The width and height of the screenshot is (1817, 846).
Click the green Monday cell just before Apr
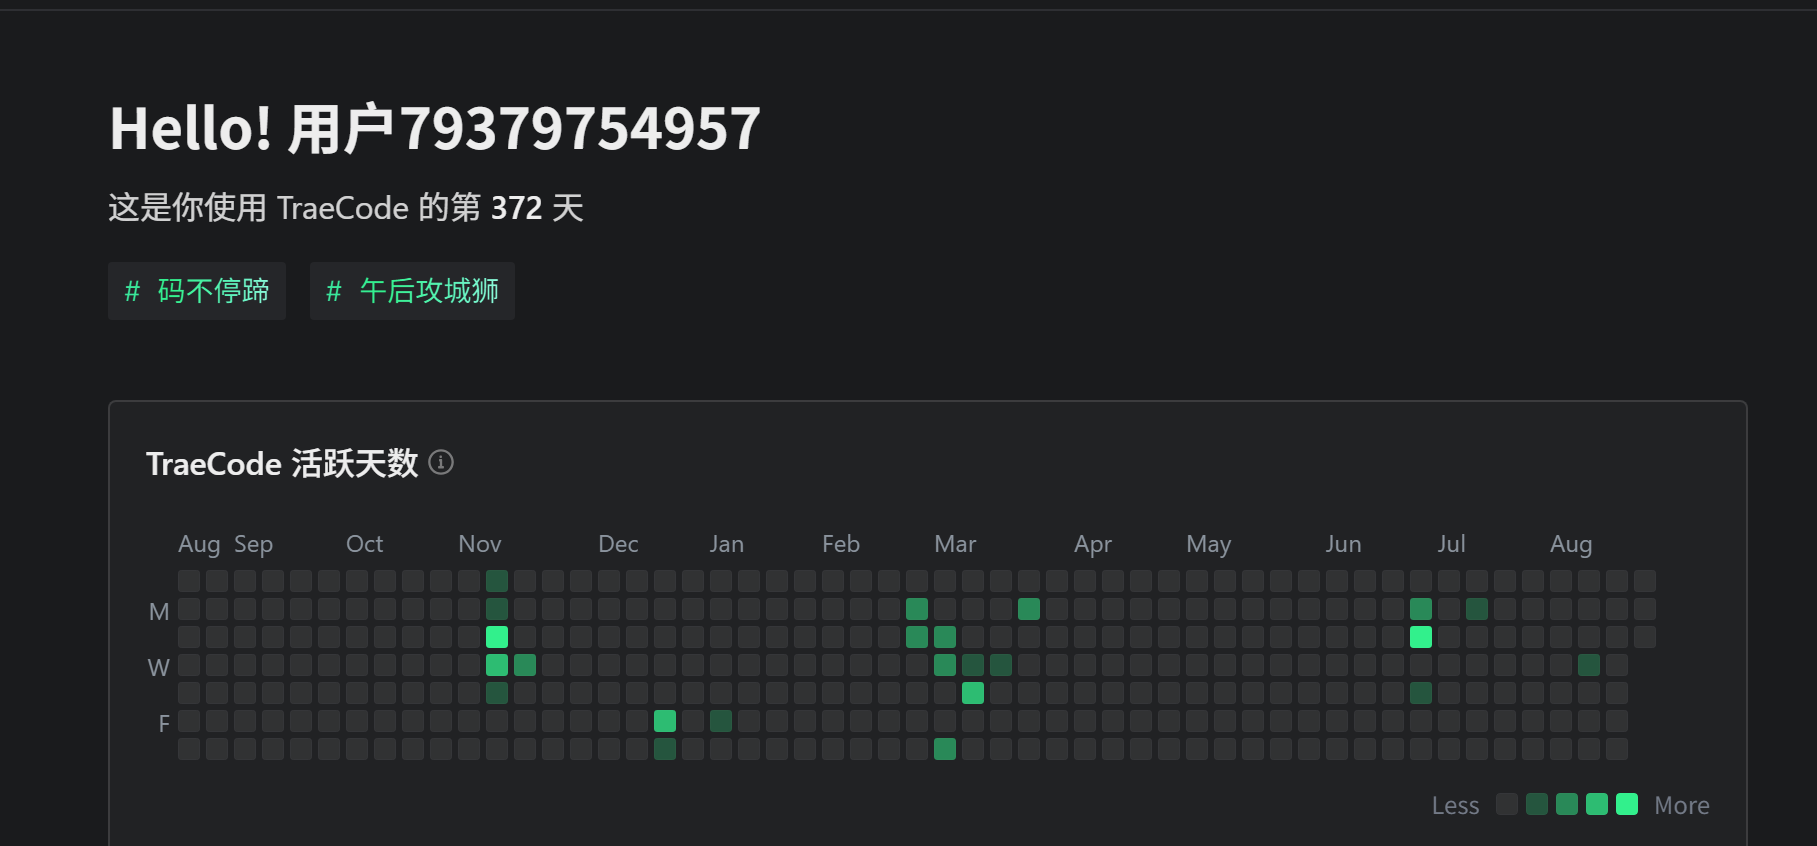click(x=1029, y=609)
